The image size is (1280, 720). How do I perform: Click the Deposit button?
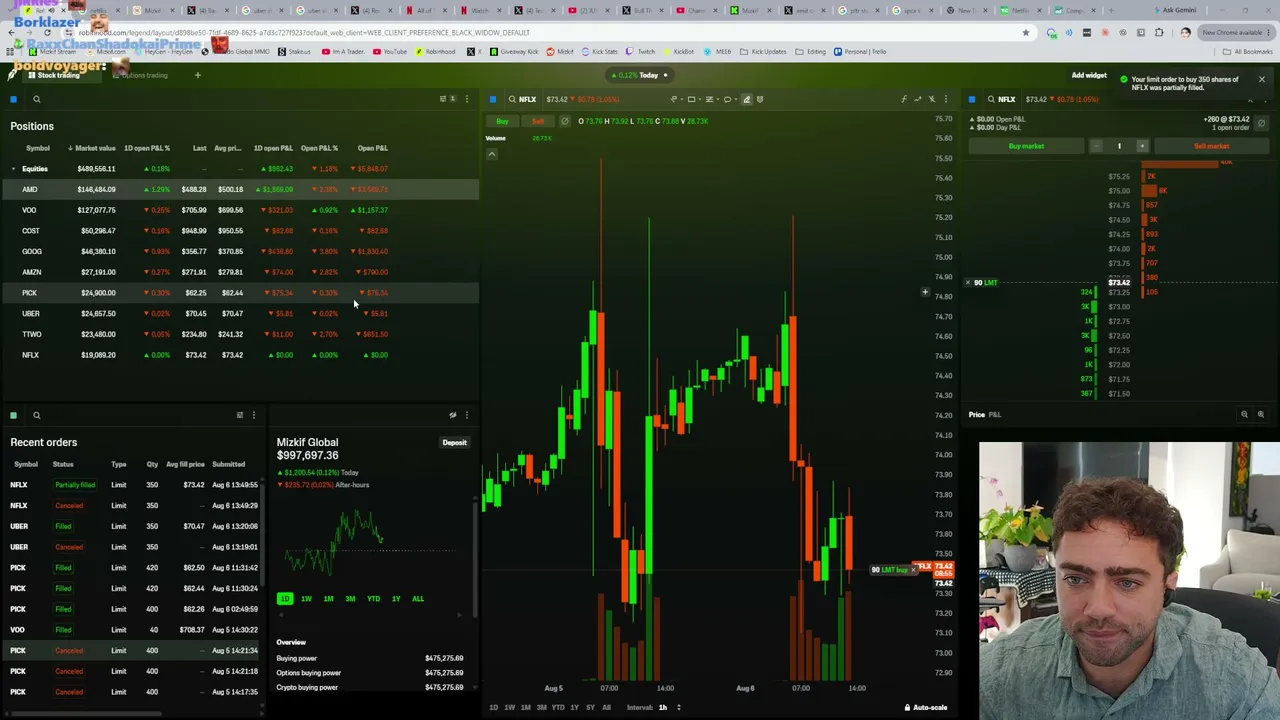click(454, 442)
